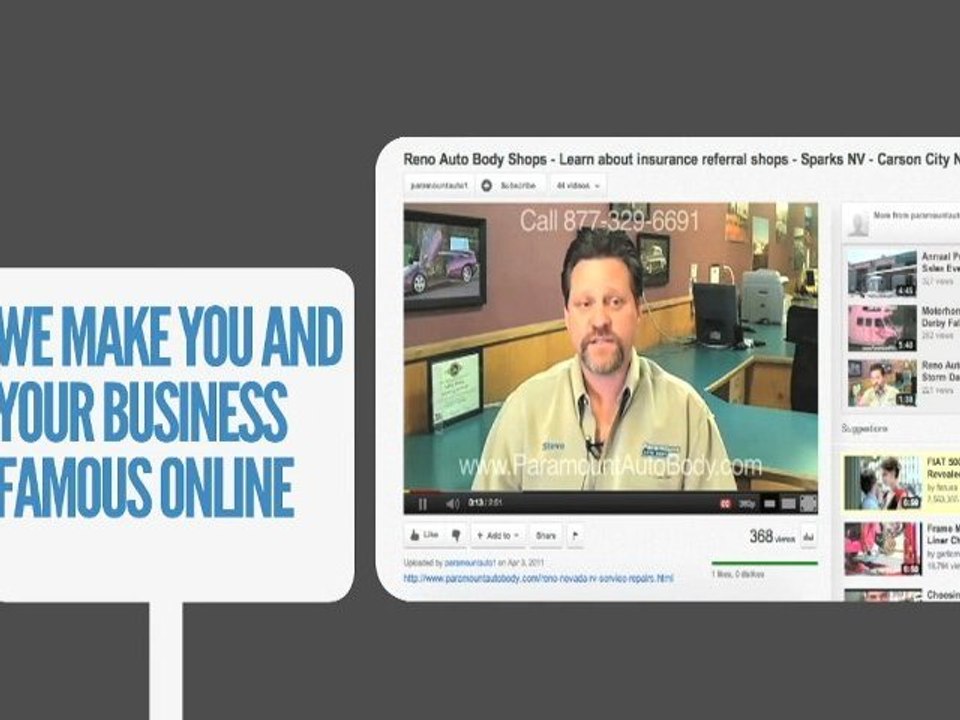
Task: Click the green likes ratio bar
Action: click(x=765, y=563)
